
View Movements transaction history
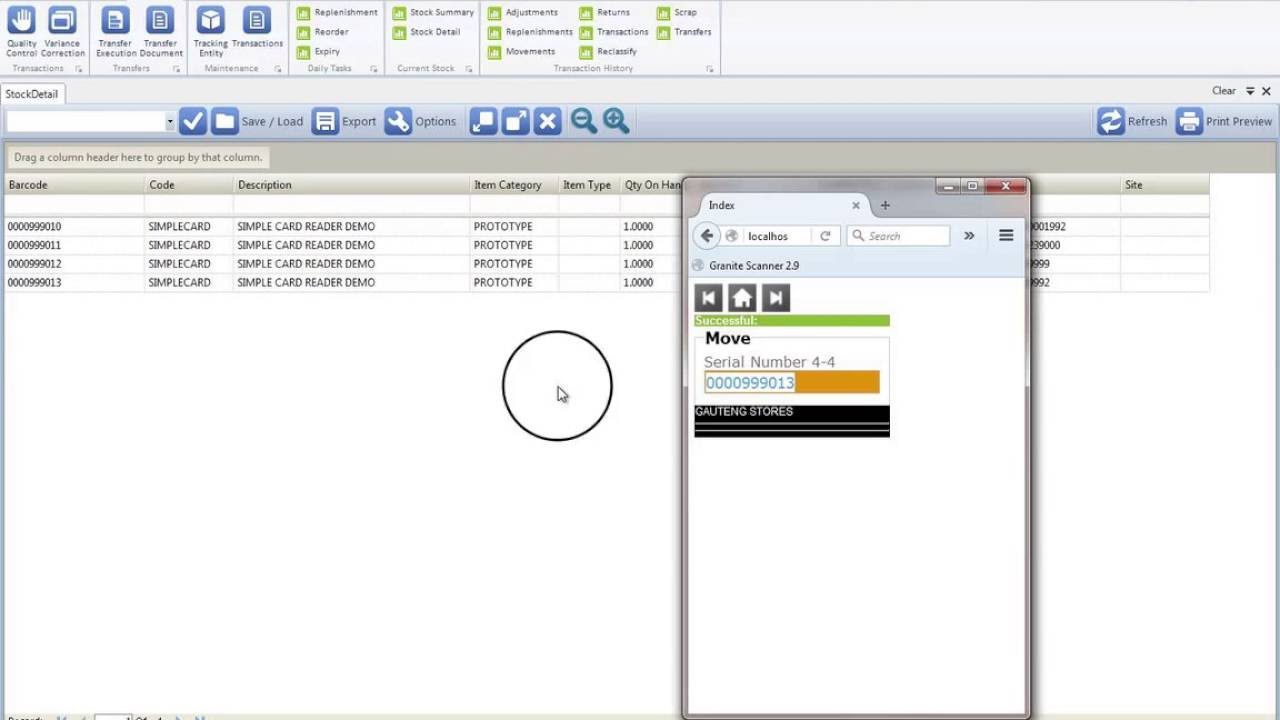point(521,51)
